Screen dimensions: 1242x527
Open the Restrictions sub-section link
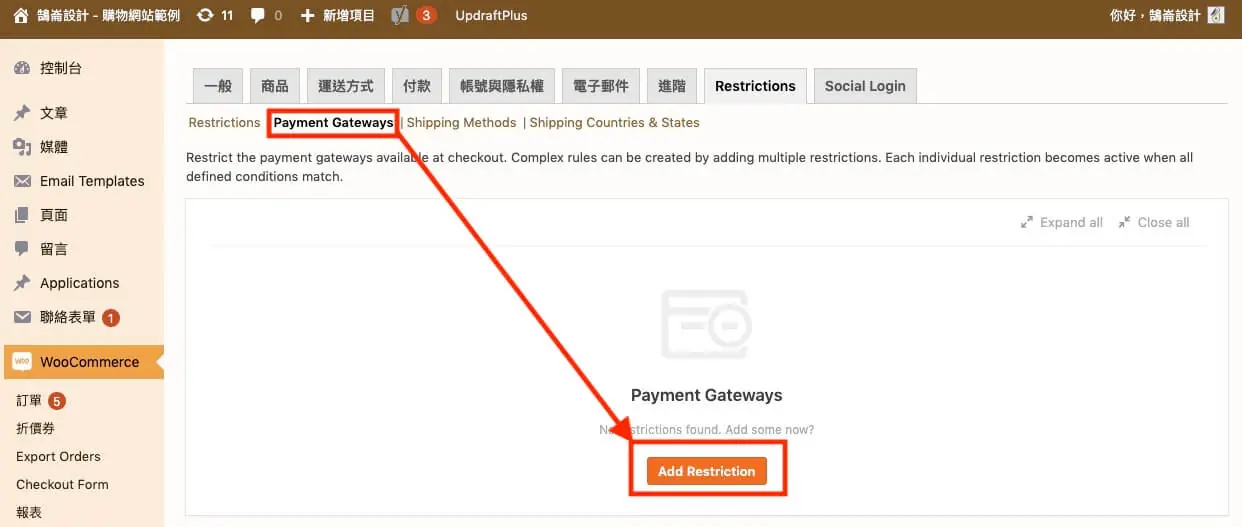click(224, 122)
